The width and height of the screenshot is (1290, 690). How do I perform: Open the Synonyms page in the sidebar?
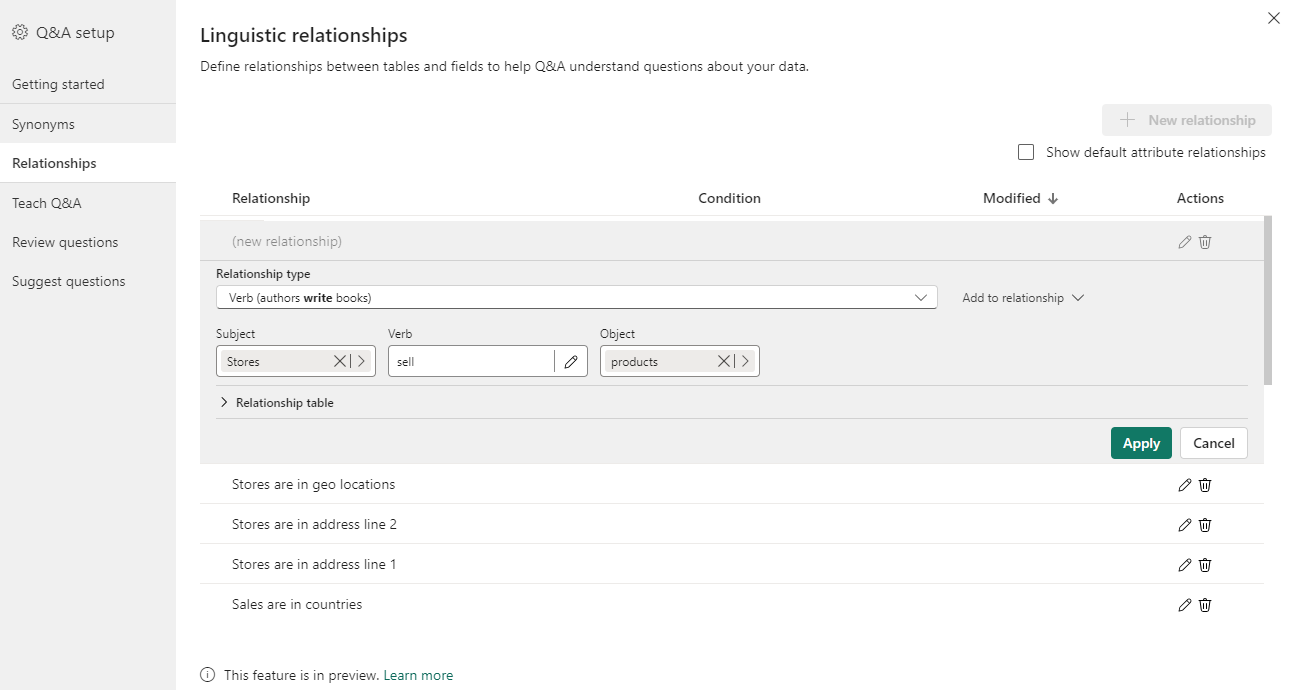point(43,124)
